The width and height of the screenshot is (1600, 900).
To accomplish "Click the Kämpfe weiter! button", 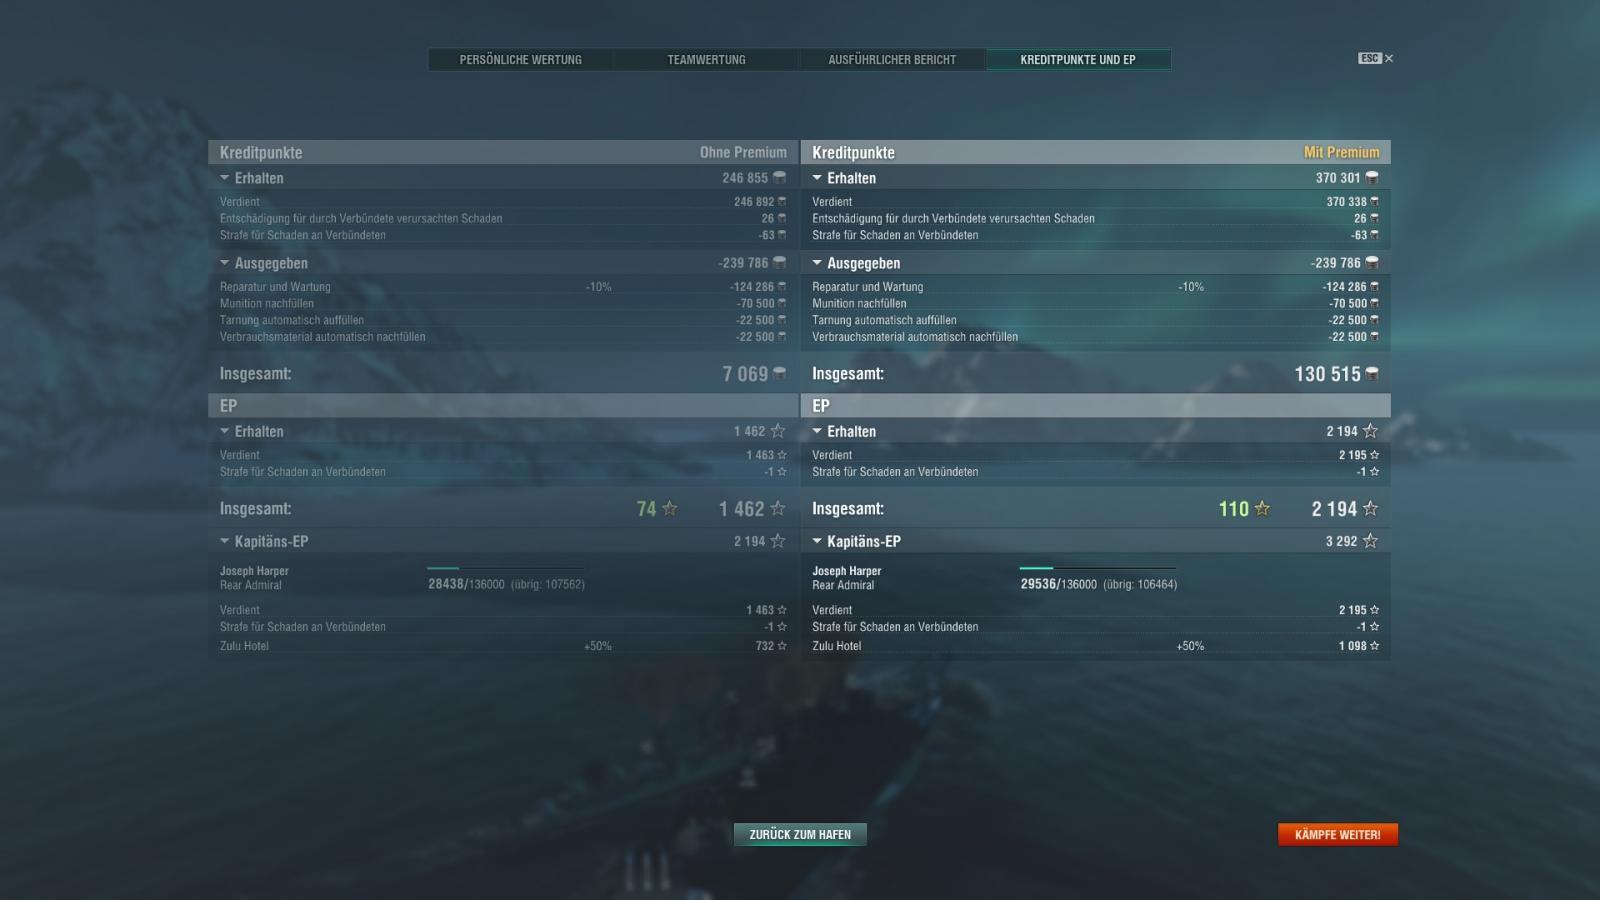I will 1338,834.
